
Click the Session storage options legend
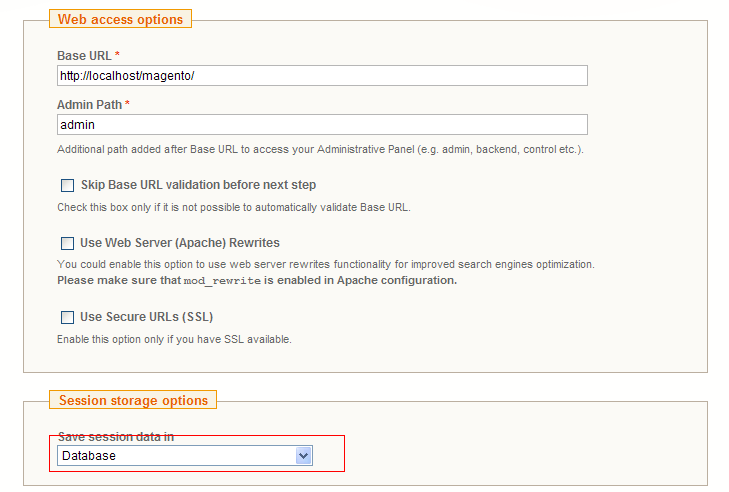133,400
